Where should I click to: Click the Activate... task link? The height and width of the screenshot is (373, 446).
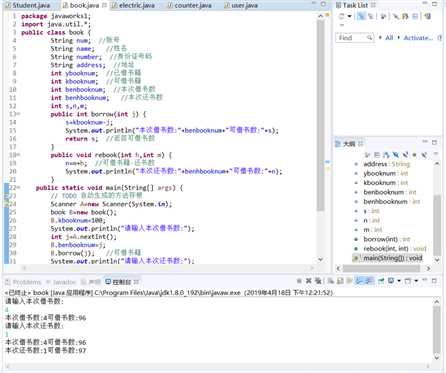click(x=418, y=38)
